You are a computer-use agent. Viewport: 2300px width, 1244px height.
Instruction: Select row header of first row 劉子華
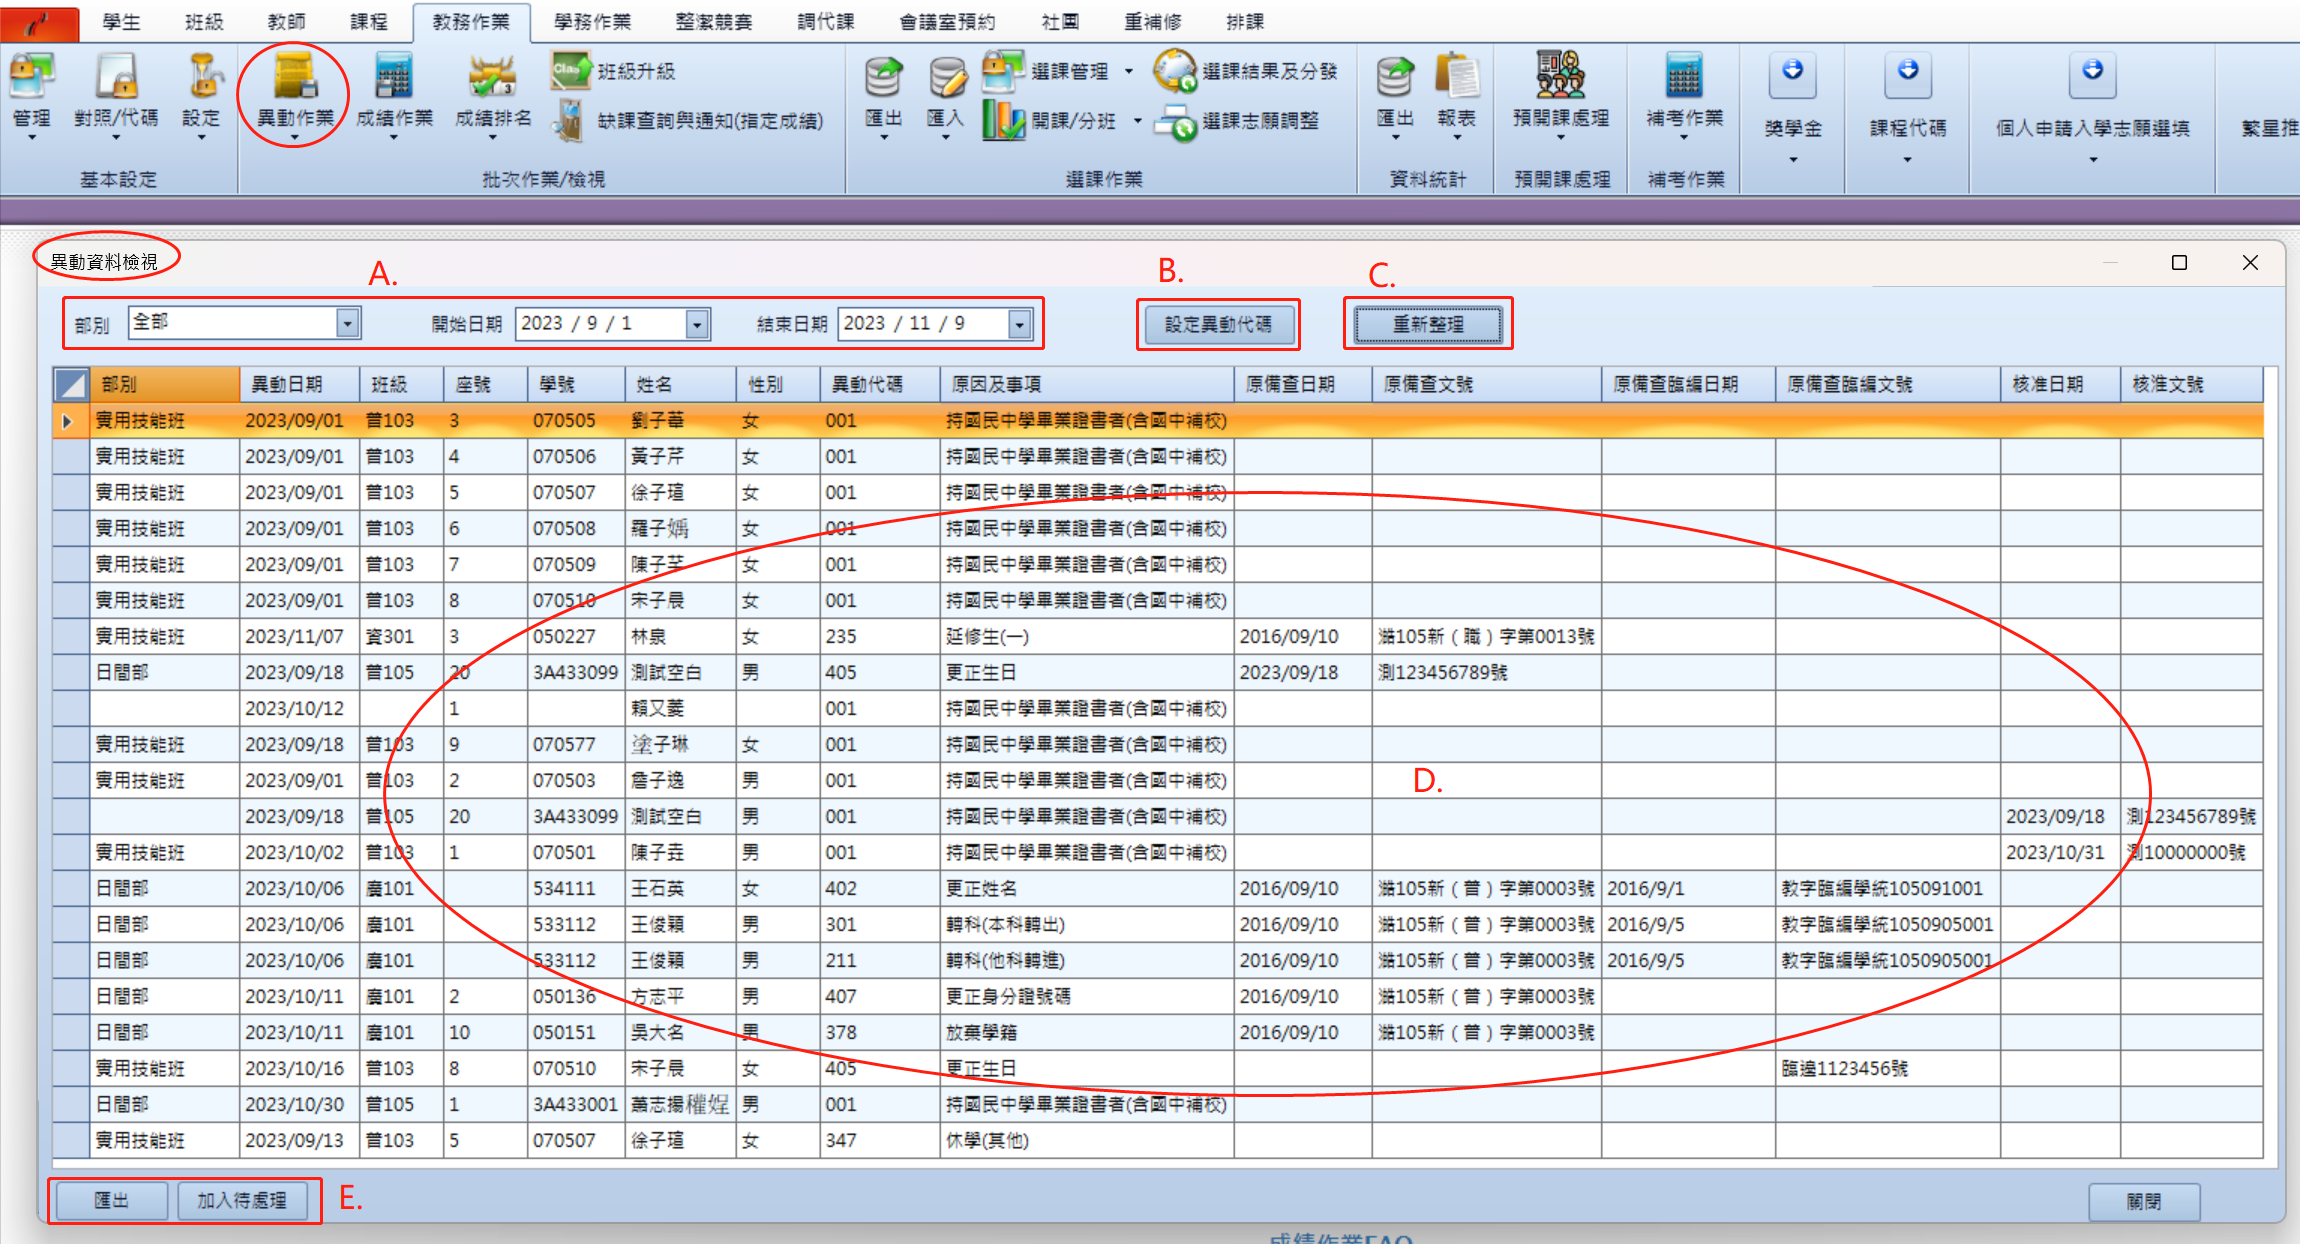pyautogui.click(x=71, y=421)
